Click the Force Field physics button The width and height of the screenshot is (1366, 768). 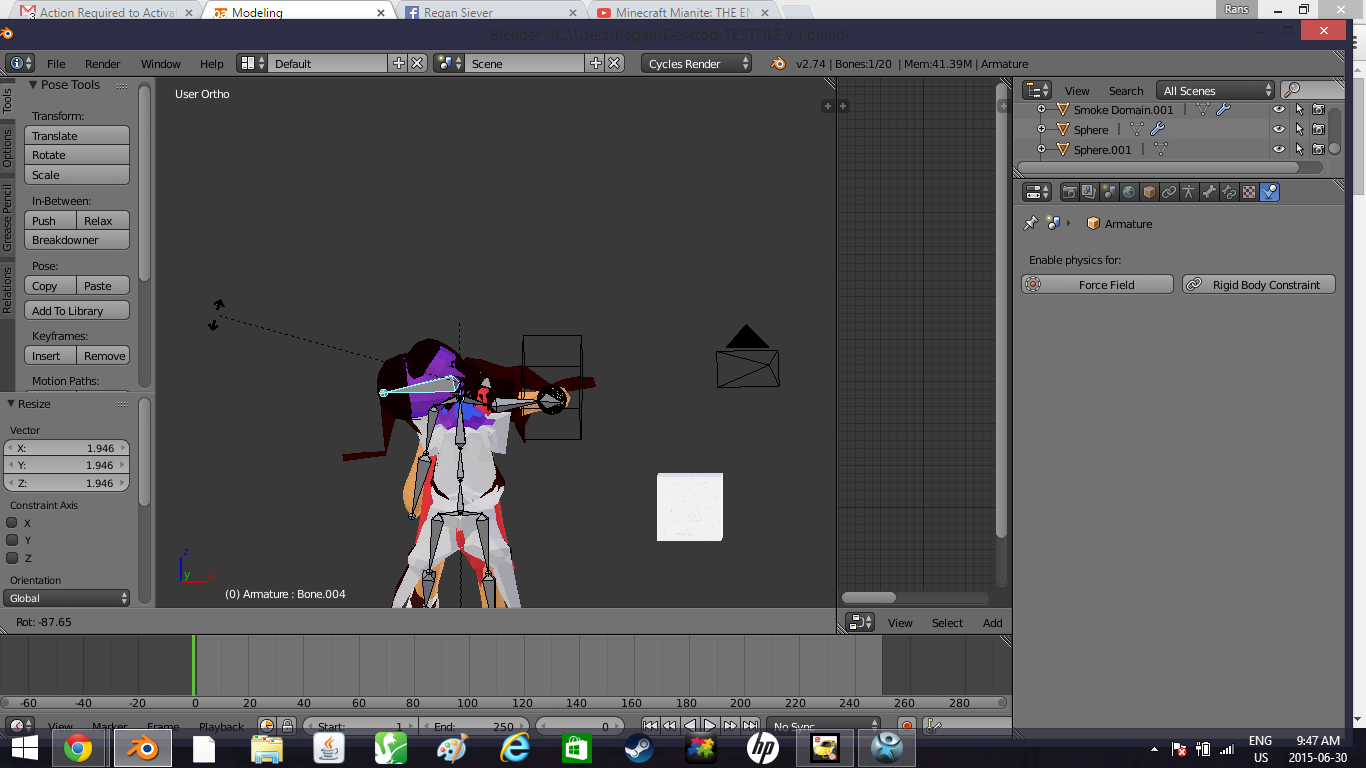(x=1097, y=285)
